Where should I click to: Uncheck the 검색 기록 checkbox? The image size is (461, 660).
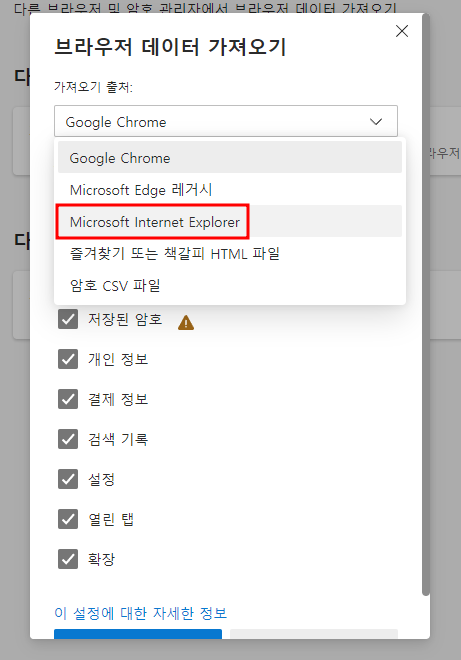coord(68,439)
